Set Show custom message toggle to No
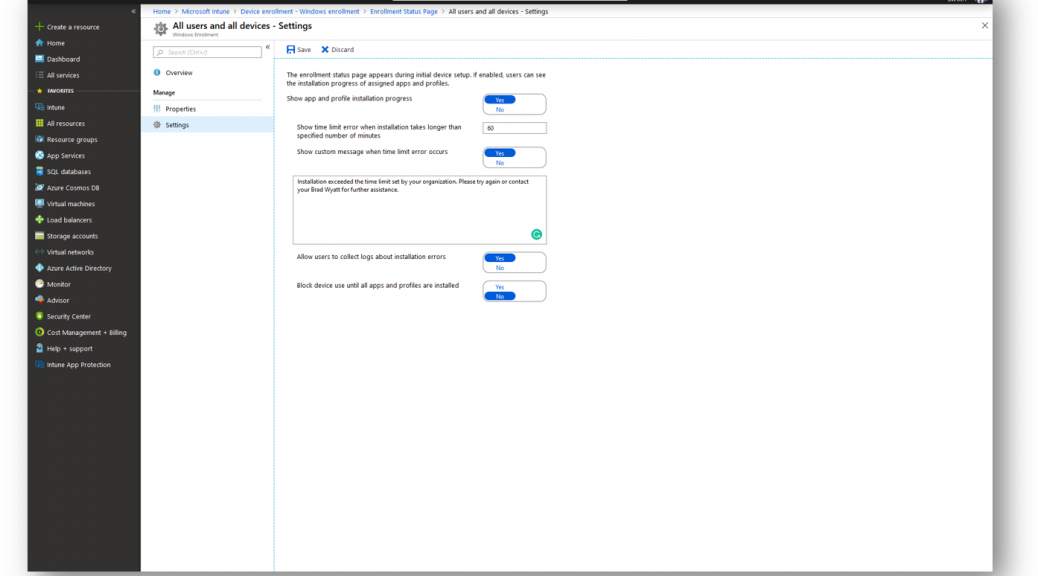Screen dimensions: 1038x576 click(500, 163)
